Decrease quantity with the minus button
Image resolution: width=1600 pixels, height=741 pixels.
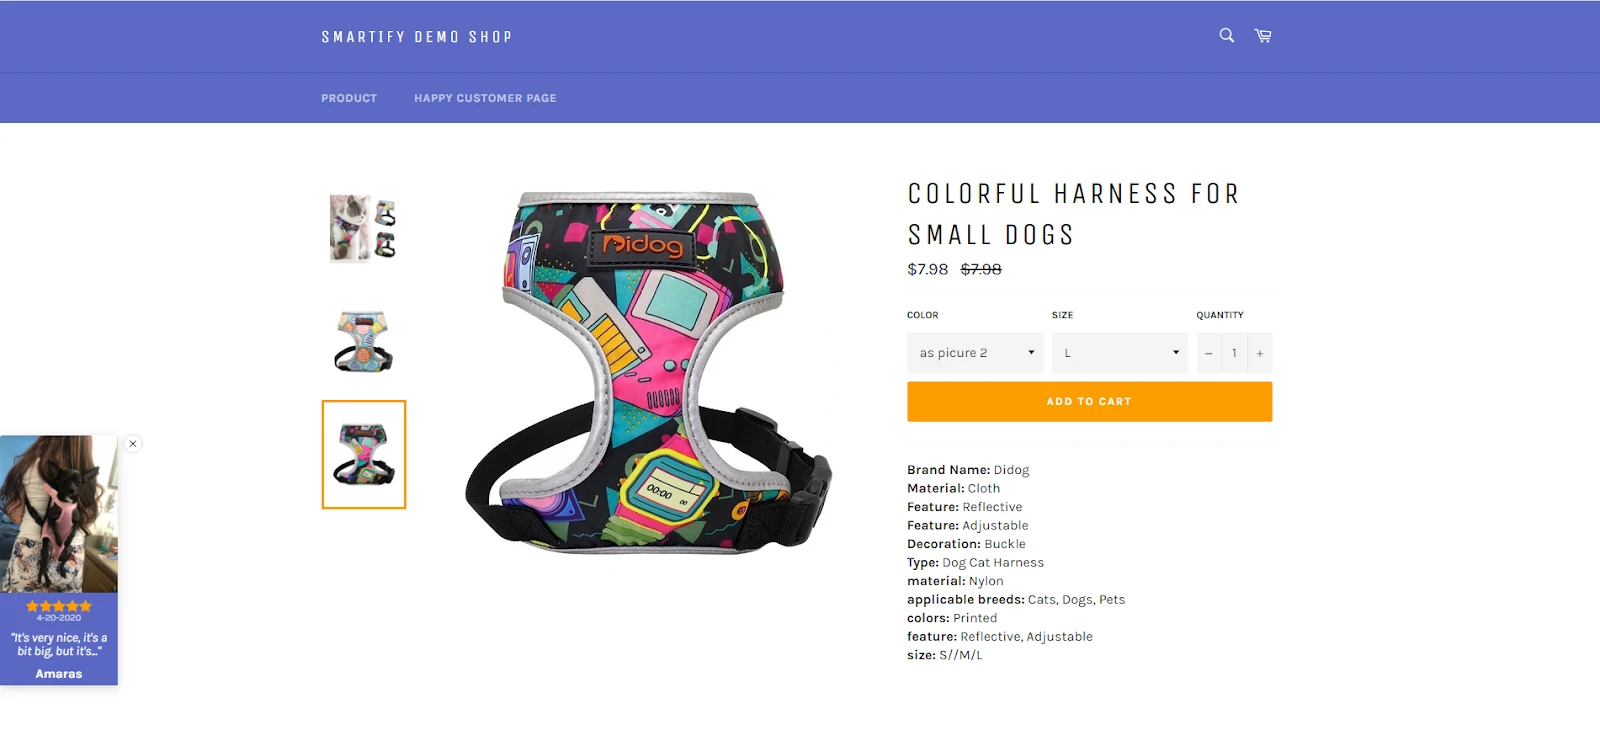1208,353
